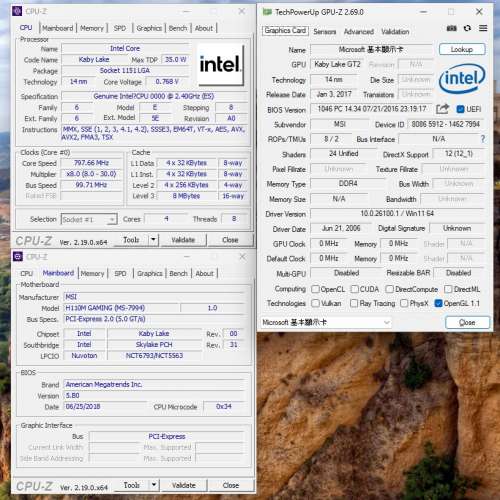Click Driver Version field value

click(397, 213)
